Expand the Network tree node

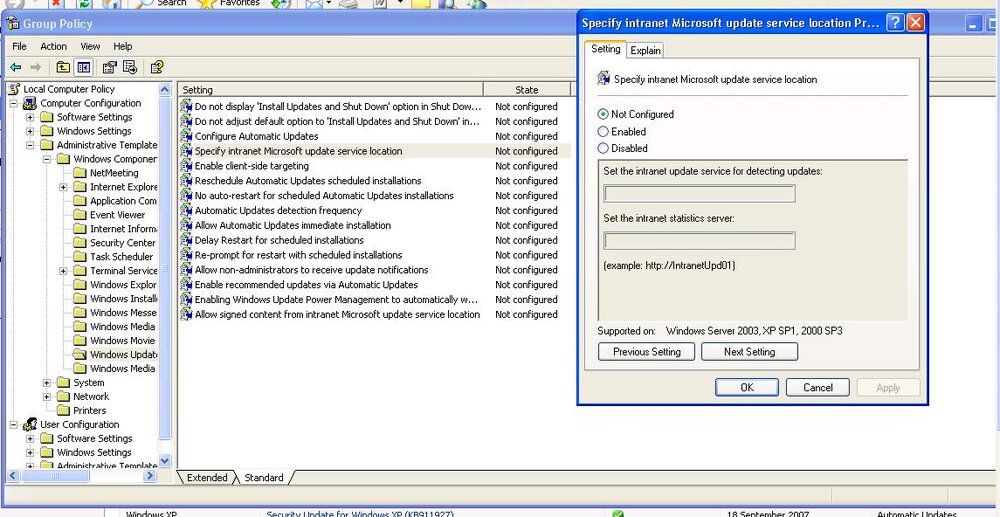pyautogui.click(x=47, y=397)
